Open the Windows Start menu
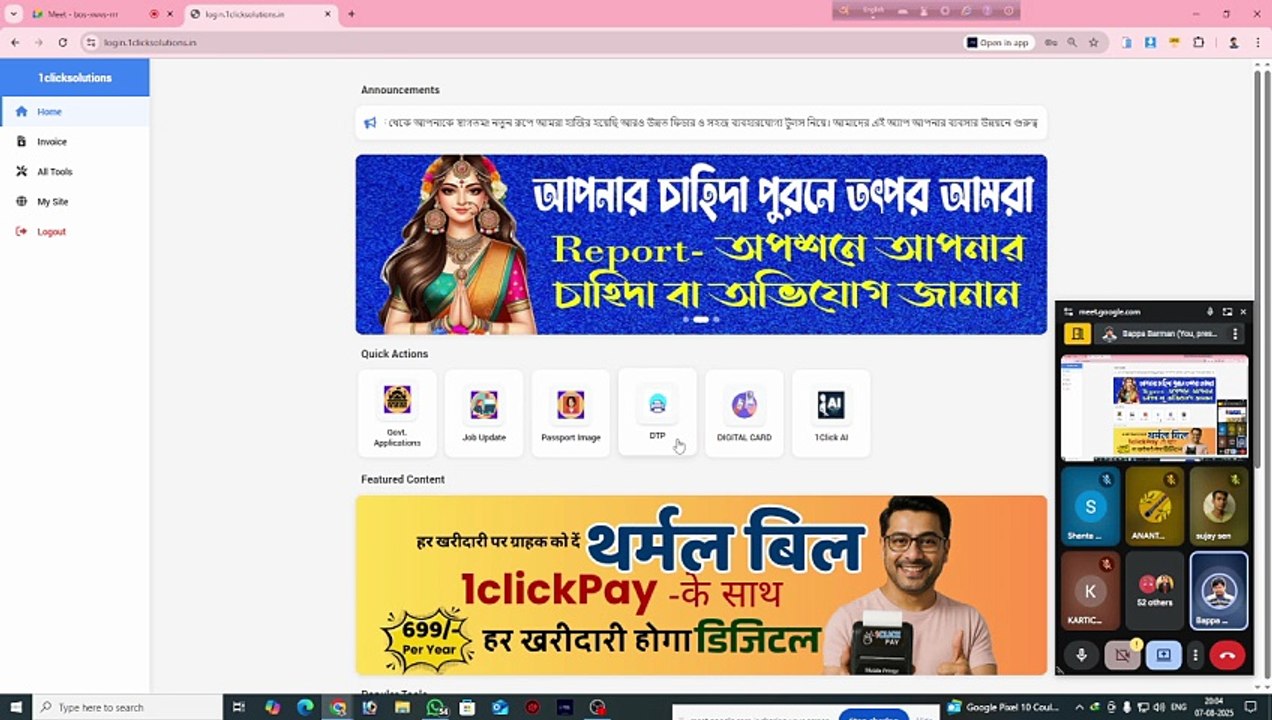Screen dimensions: 1272x720 point(15,707)
